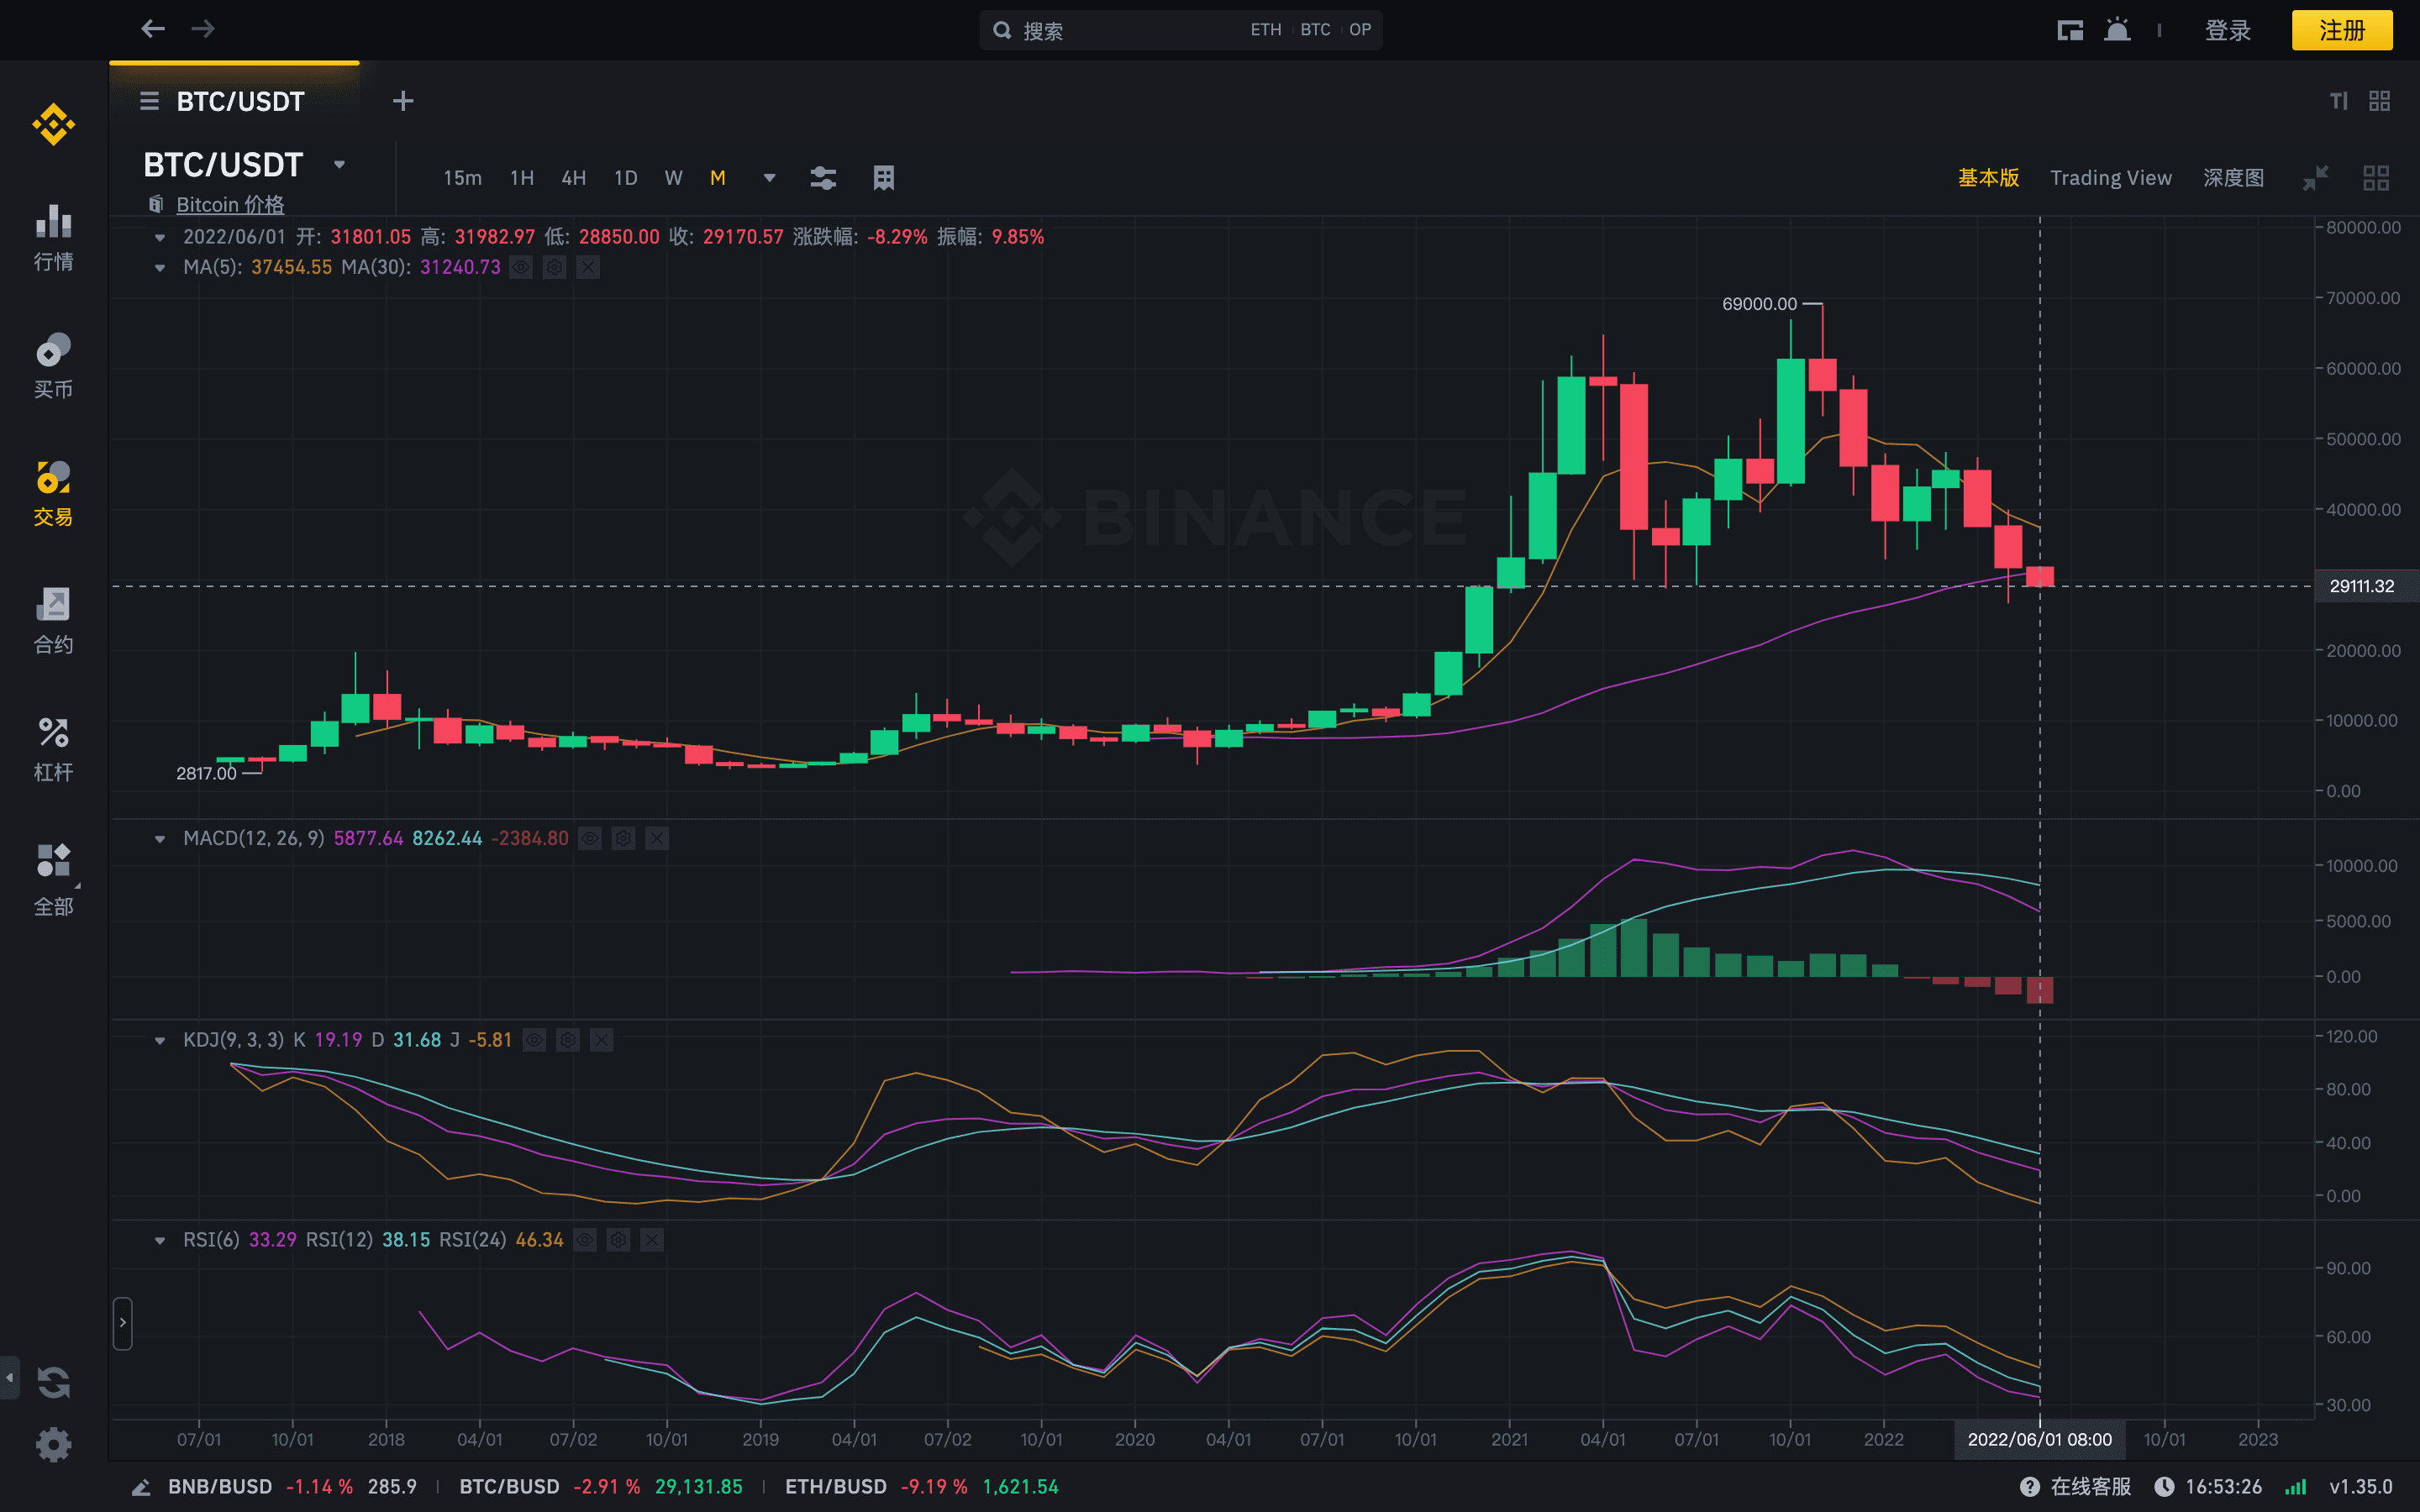This screenshot has height=1512, width=2420.
Task: Click the network signal bars icon
Action: [2295, 1487]
